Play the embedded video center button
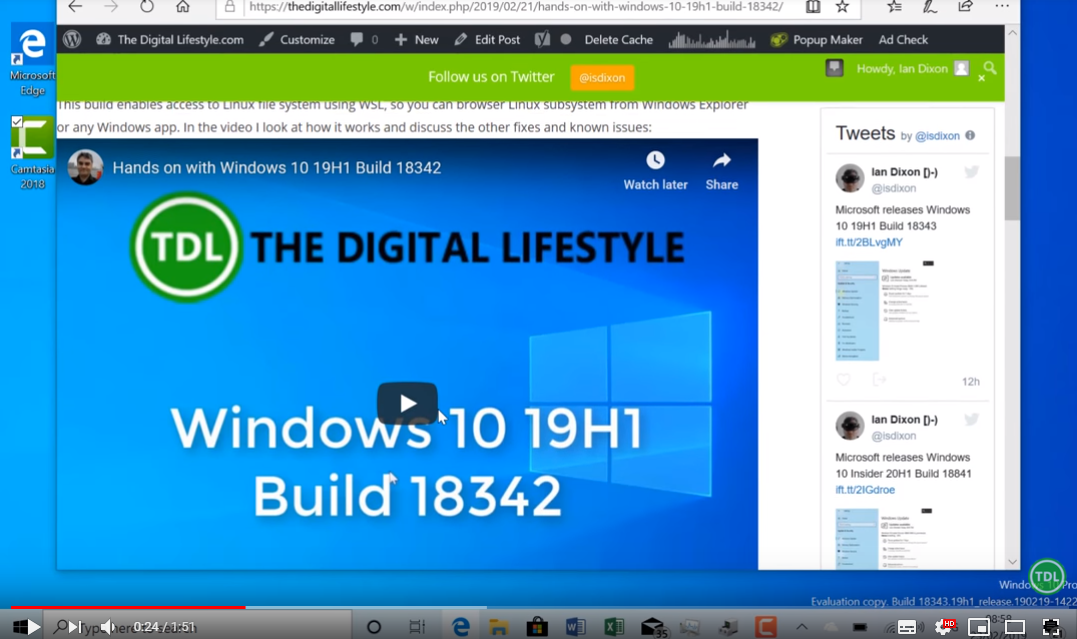The height and width of the screenshot is (639, 1077). [x=407, y=403]
